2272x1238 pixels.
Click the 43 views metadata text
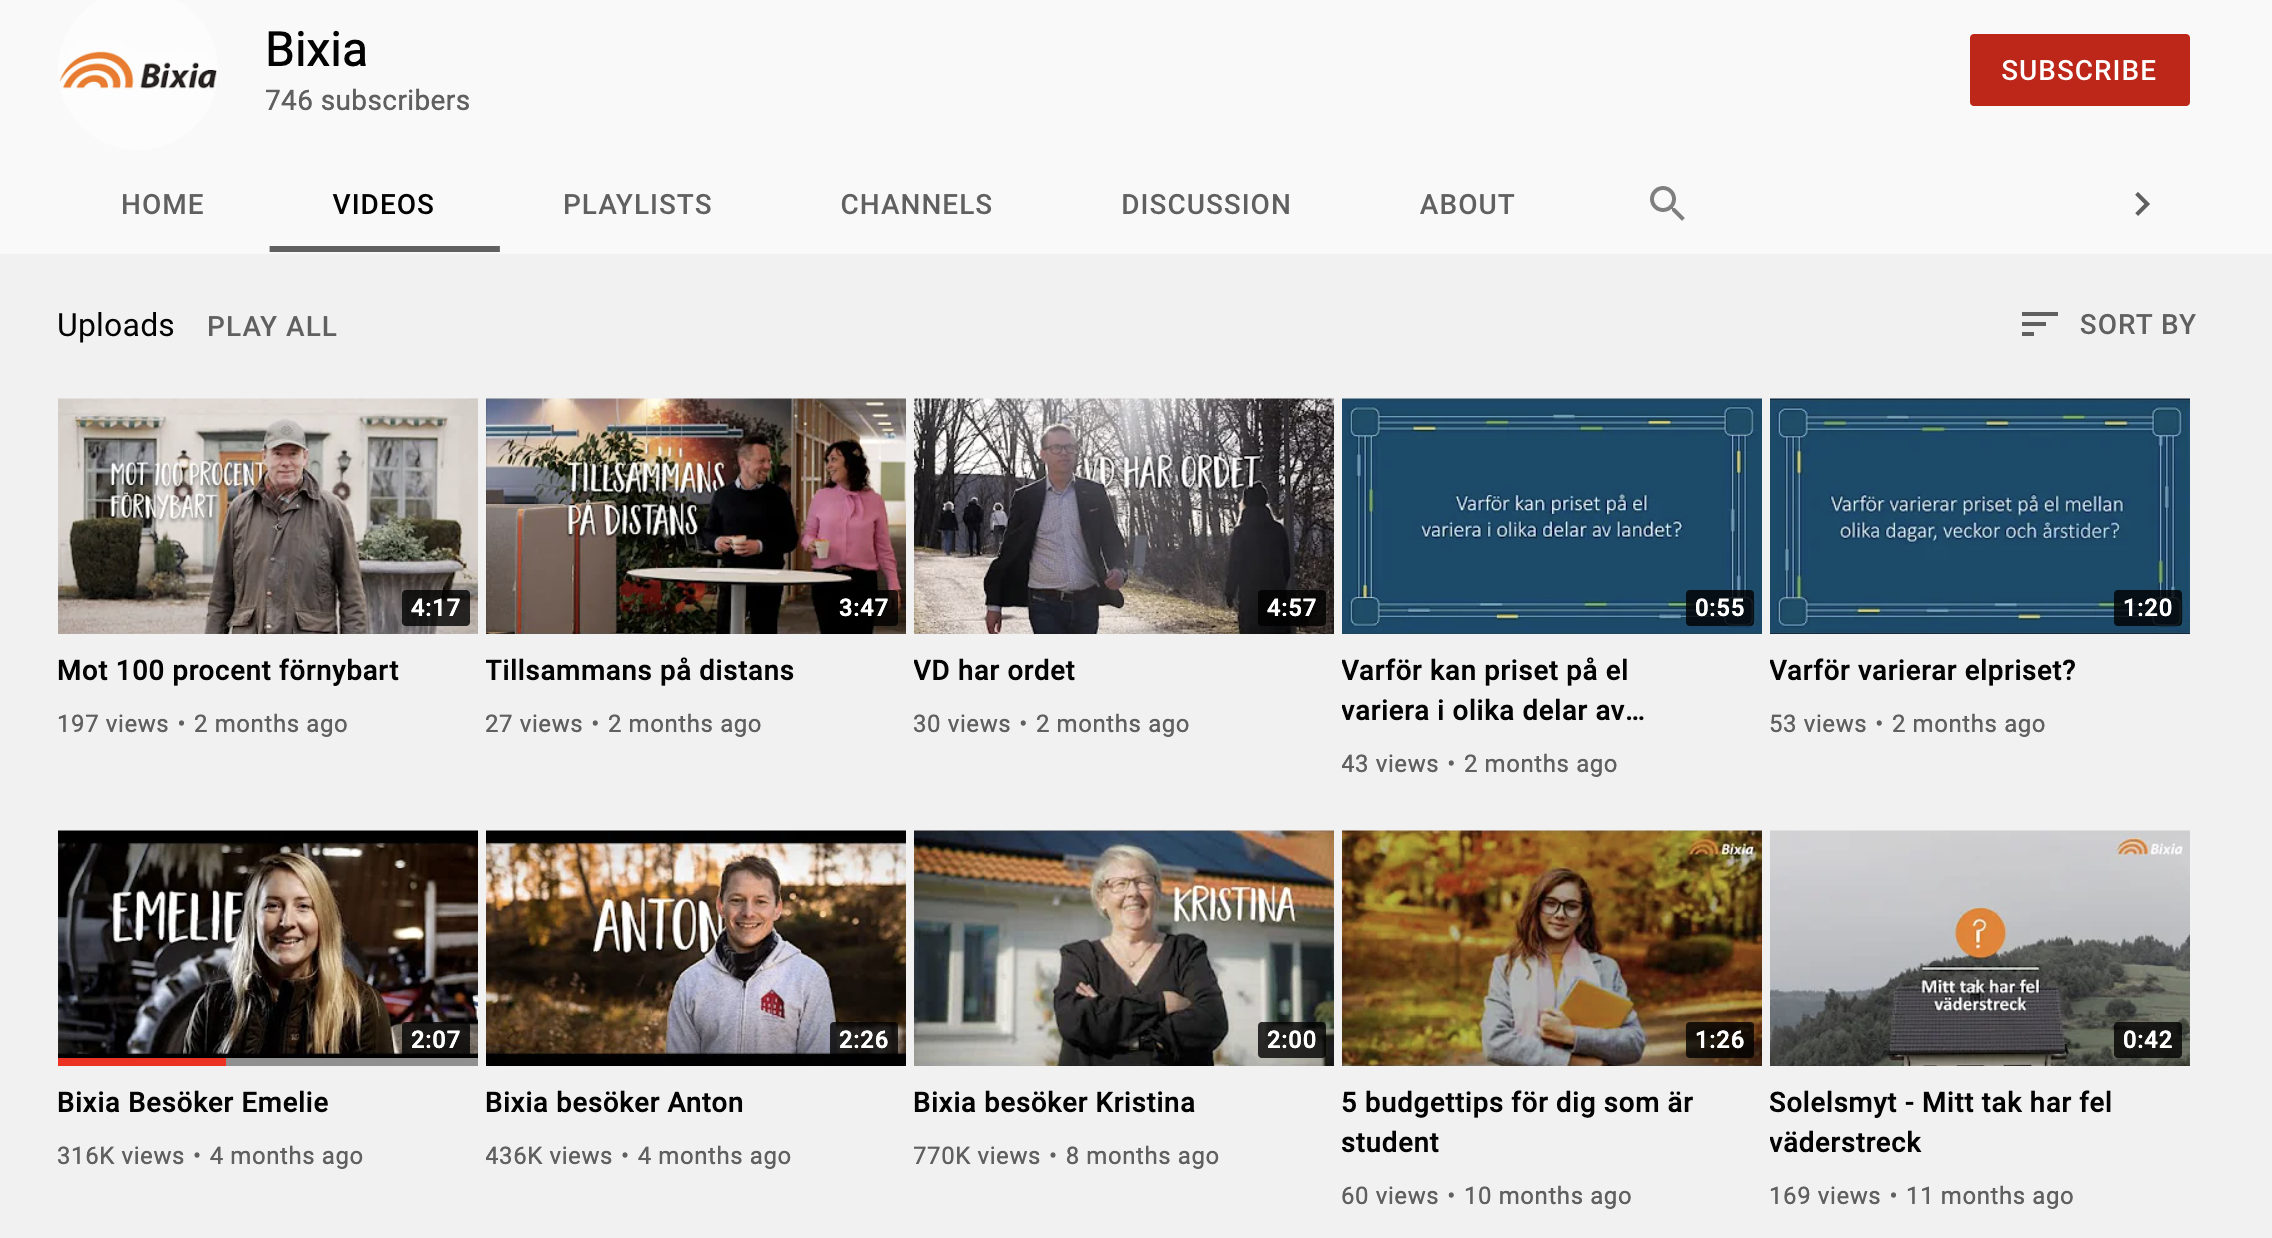click(x=1390, y=764)
